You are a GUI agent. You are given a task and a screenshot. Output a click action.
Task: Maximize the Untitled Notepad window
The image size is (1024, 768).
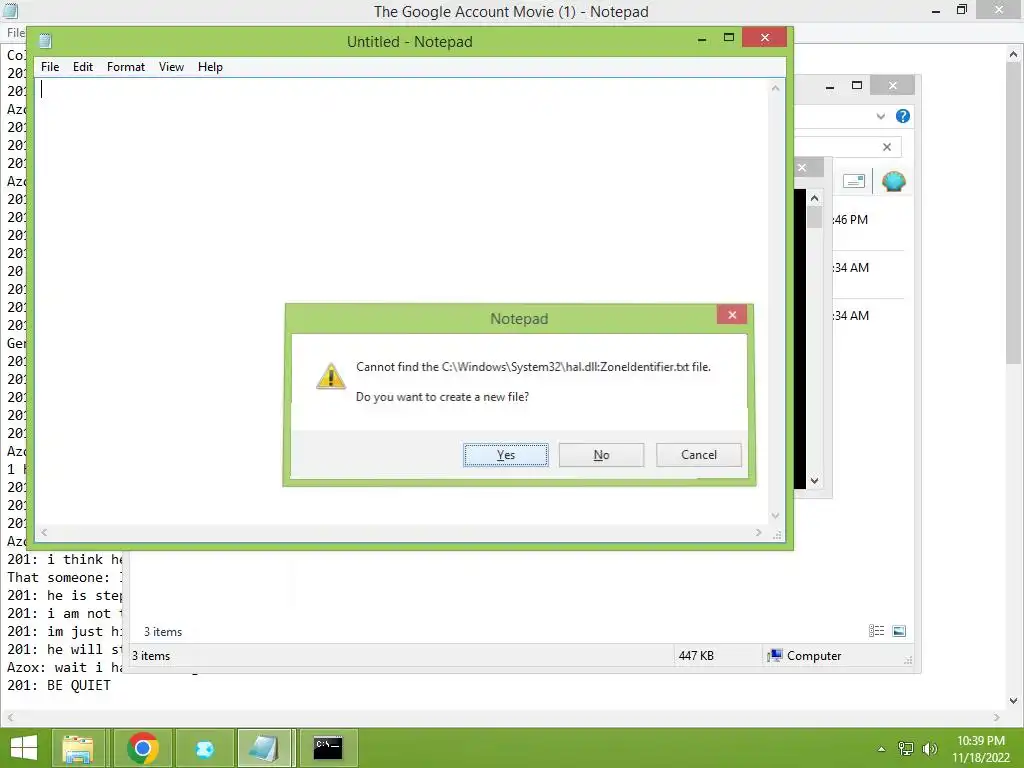(729, 38)
